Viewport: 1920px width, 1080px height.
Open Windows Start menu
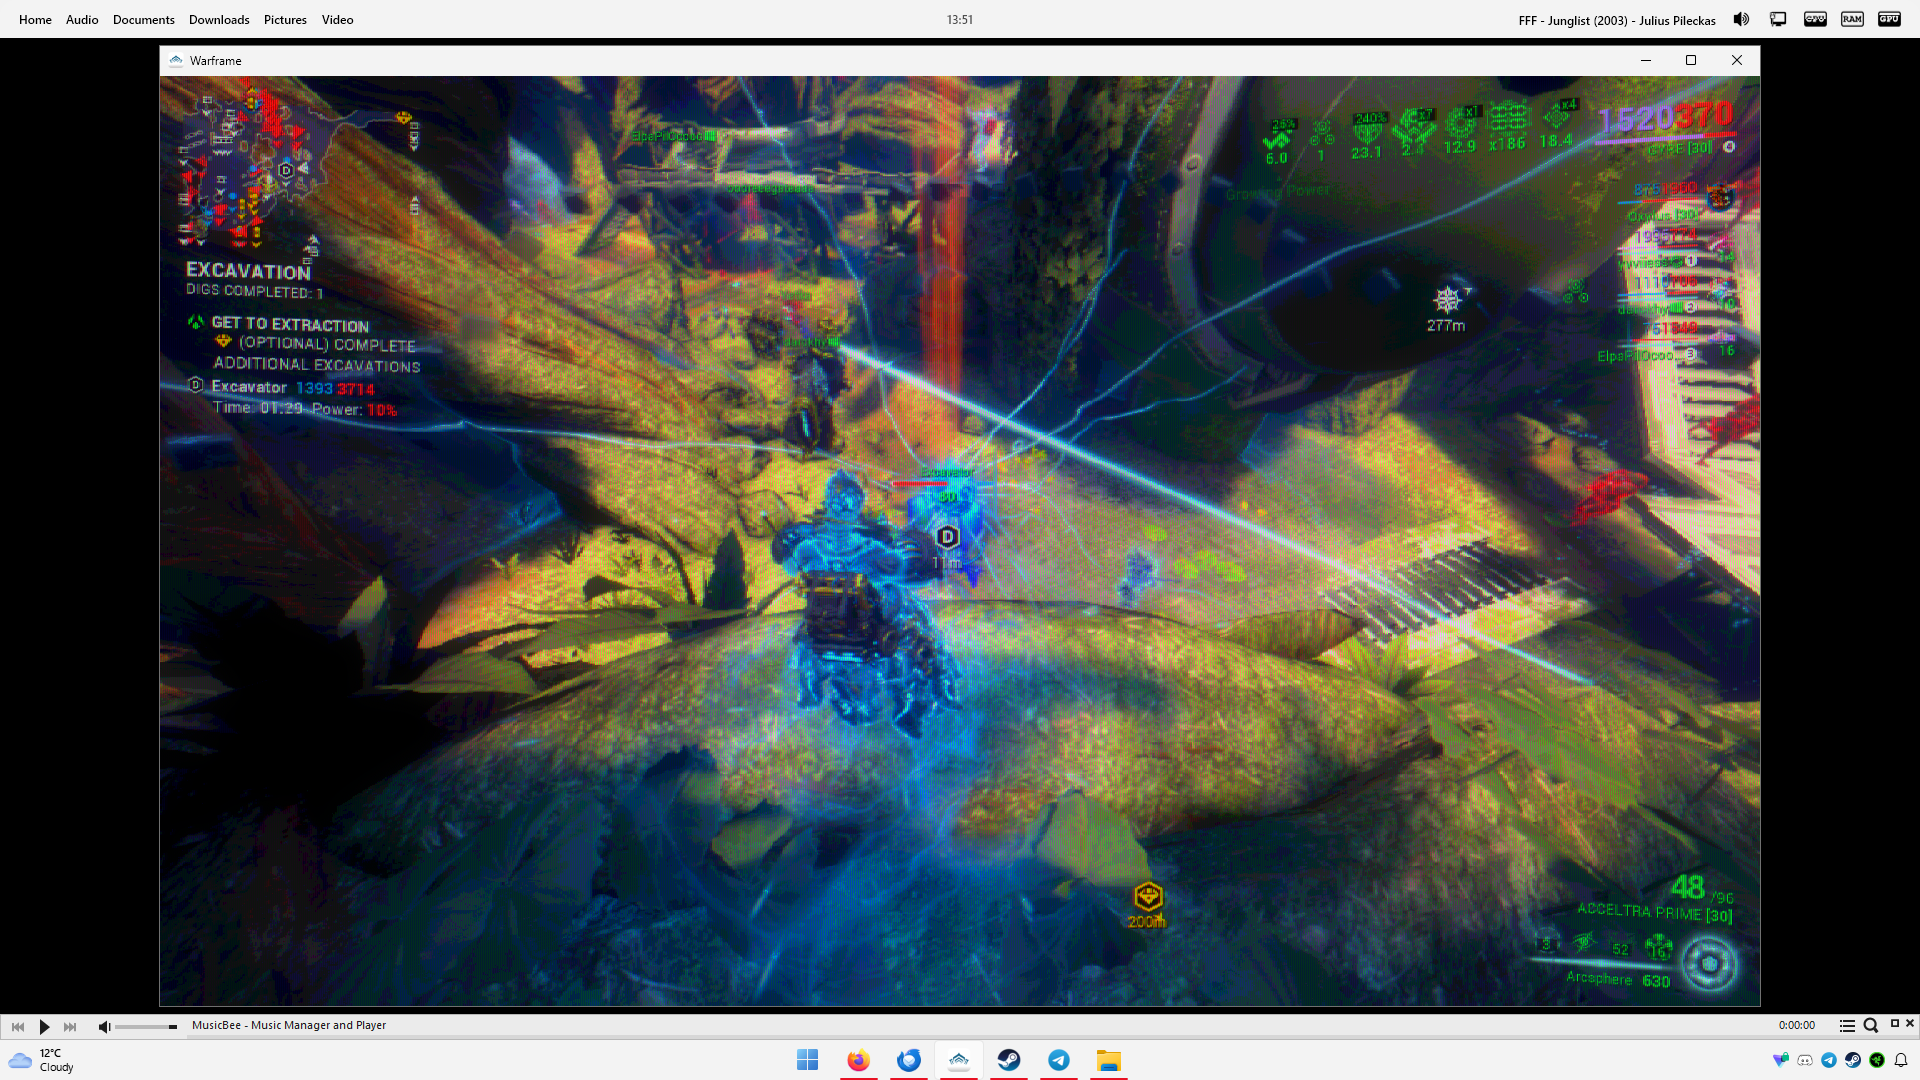808,1060
